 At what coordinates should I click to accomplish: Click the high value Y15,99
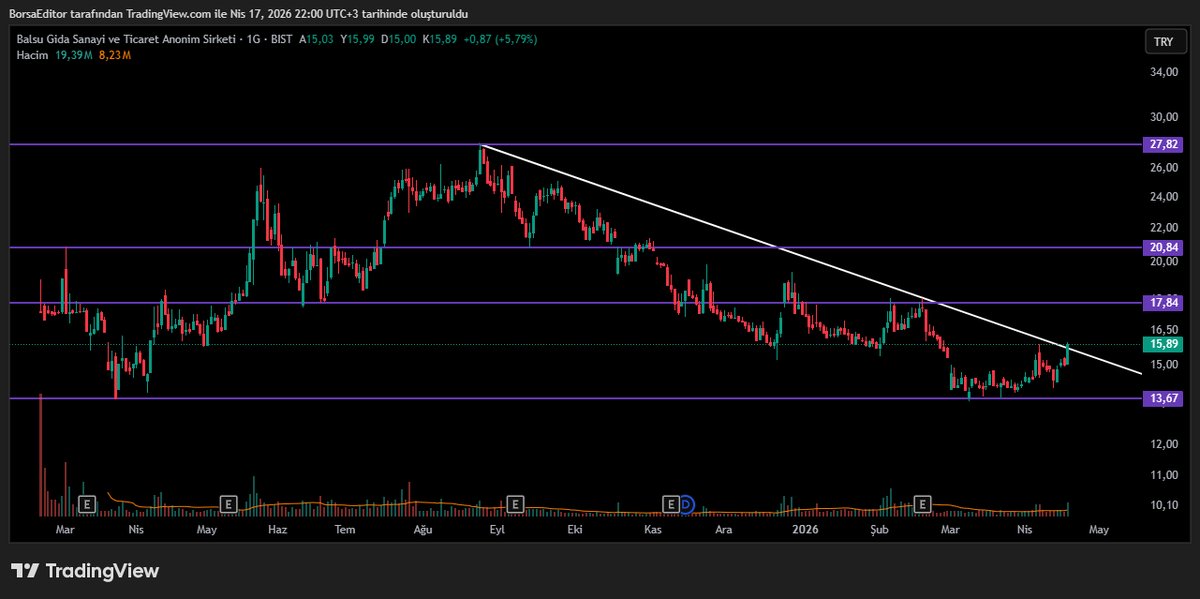(x=356, y=39)
